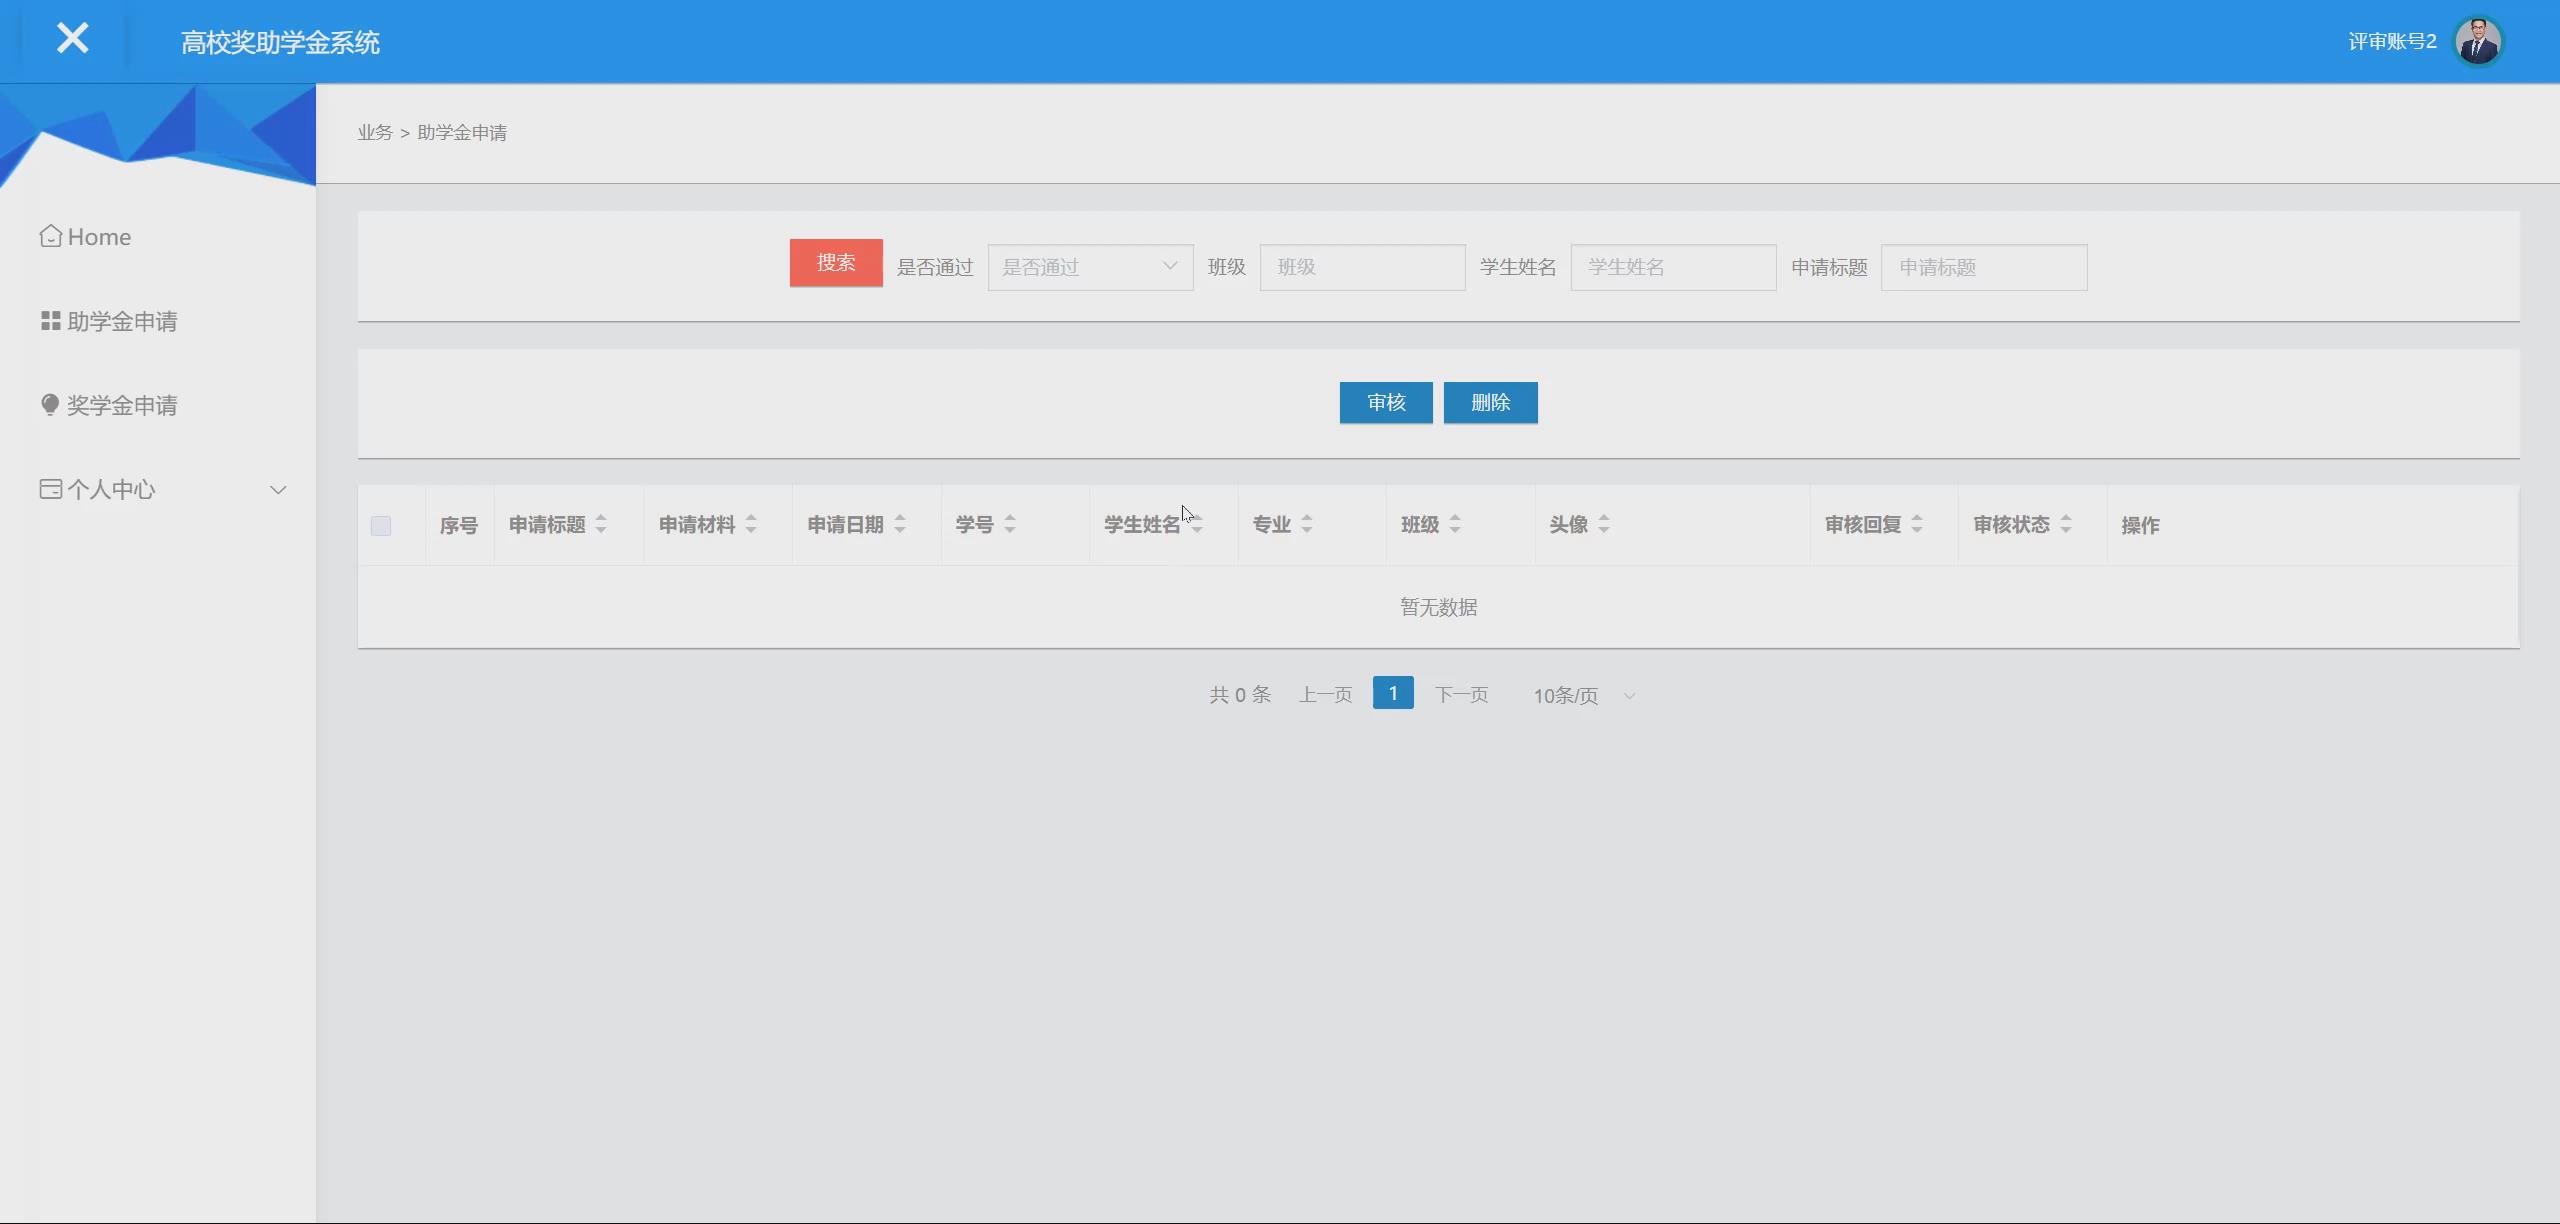Image resolution: width=2560 pixels, height=1224 pixels.
Task: Click the Home house icon
Action: pyautogui.click(x=50, y=236)
